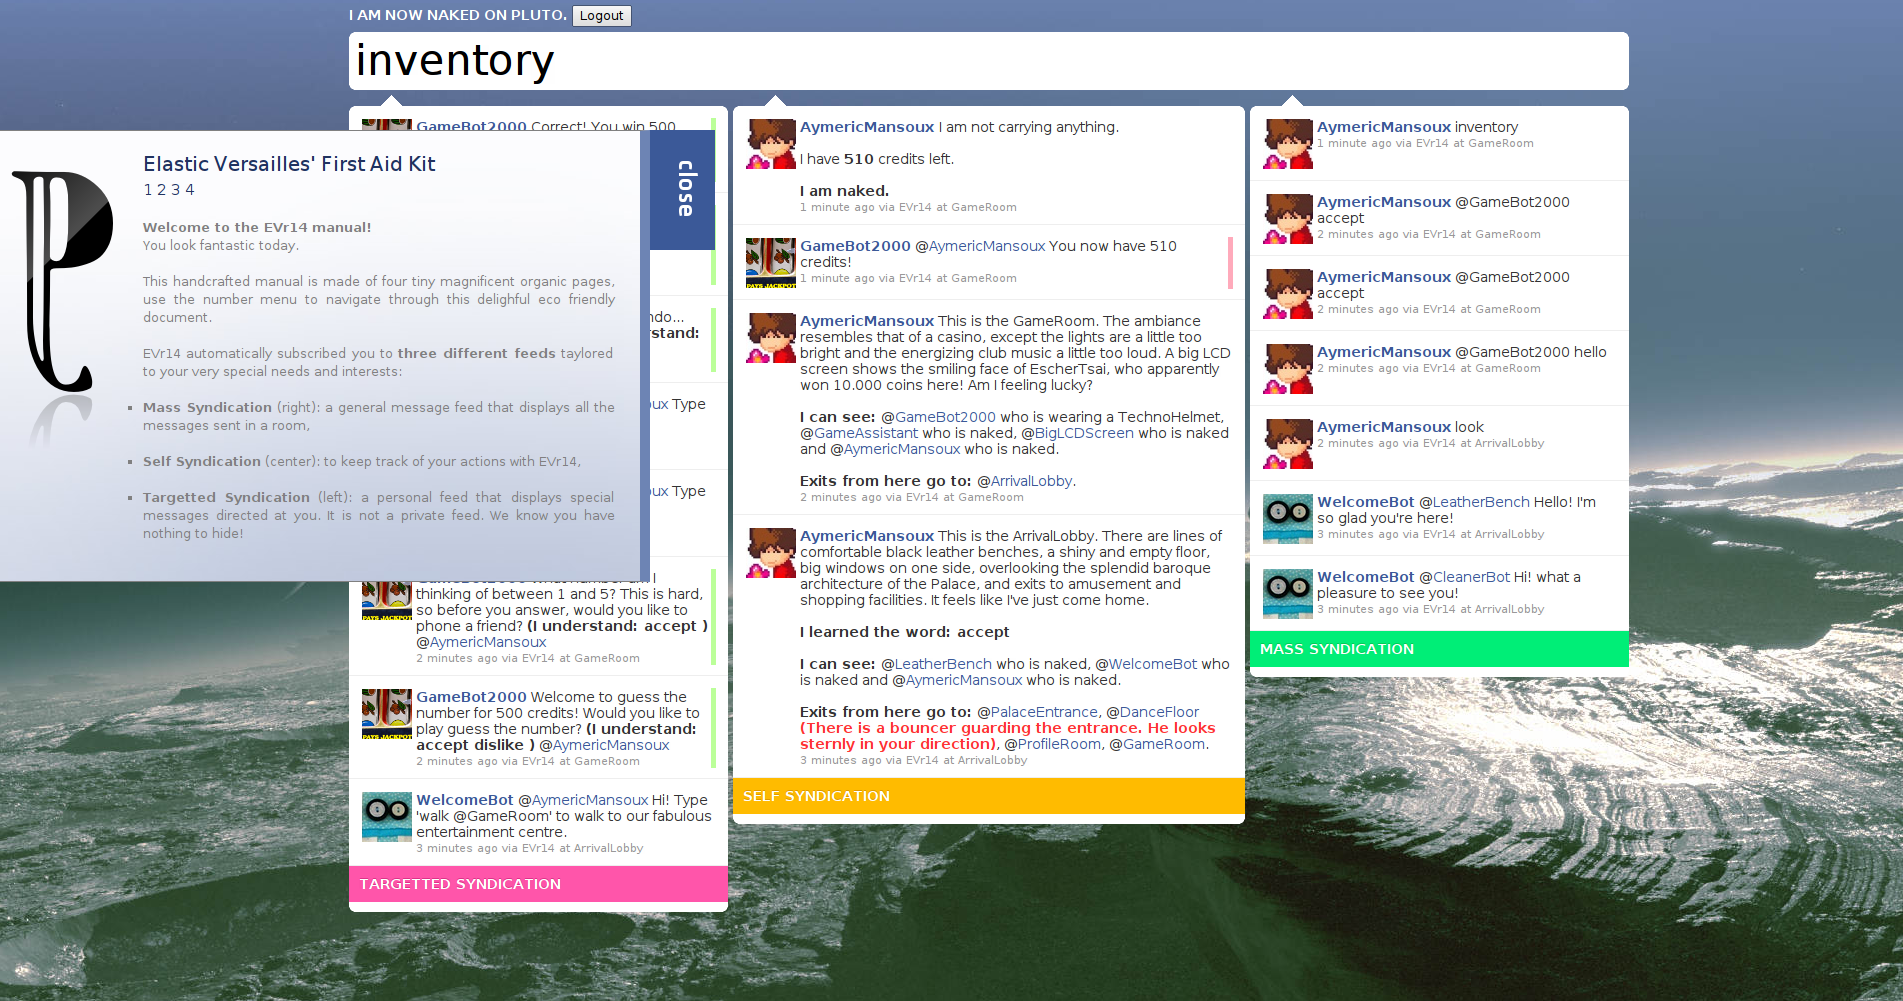
Task: Click AymericMansoux avatar next to 'I am not carrying anything'
Action: pos(771,144)
